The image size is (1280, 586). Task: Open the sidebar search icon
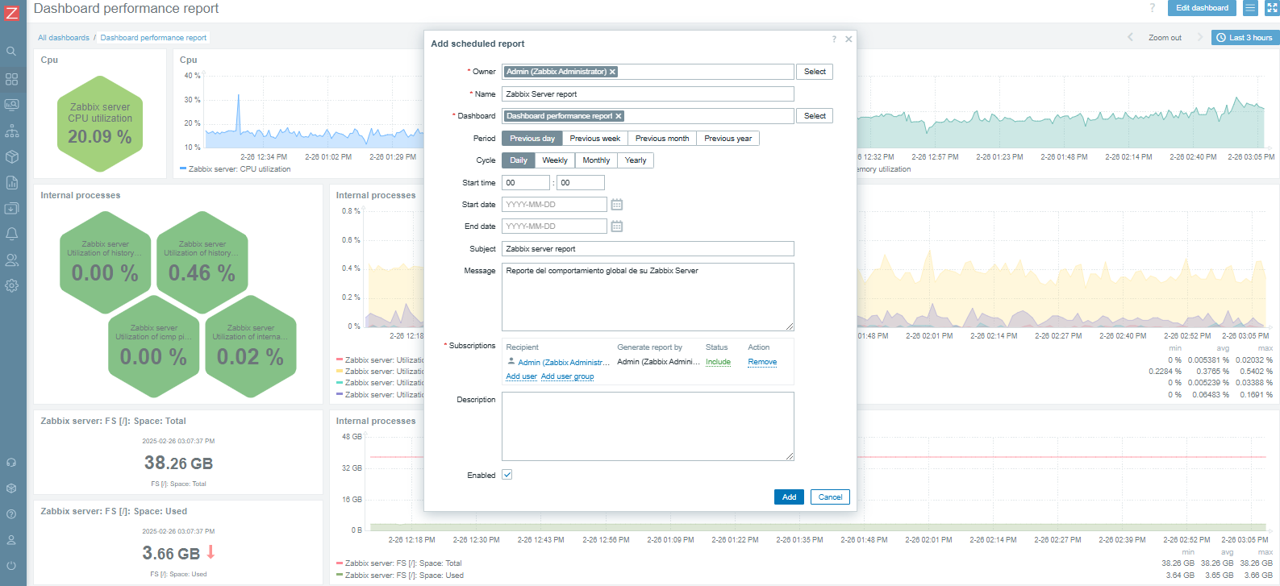[12, 51]
